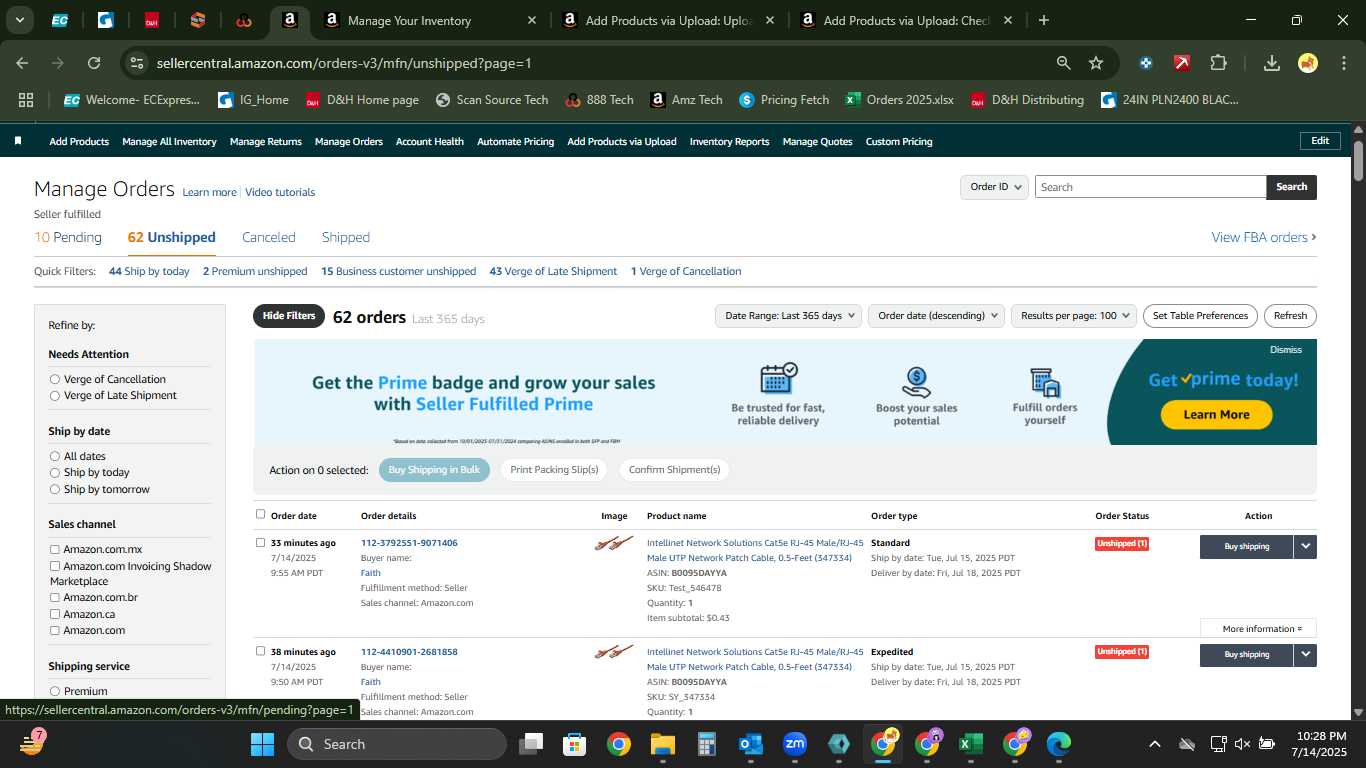
Task: Show hidden system tray icons chevron
Action: click(x=1154, y=744)
